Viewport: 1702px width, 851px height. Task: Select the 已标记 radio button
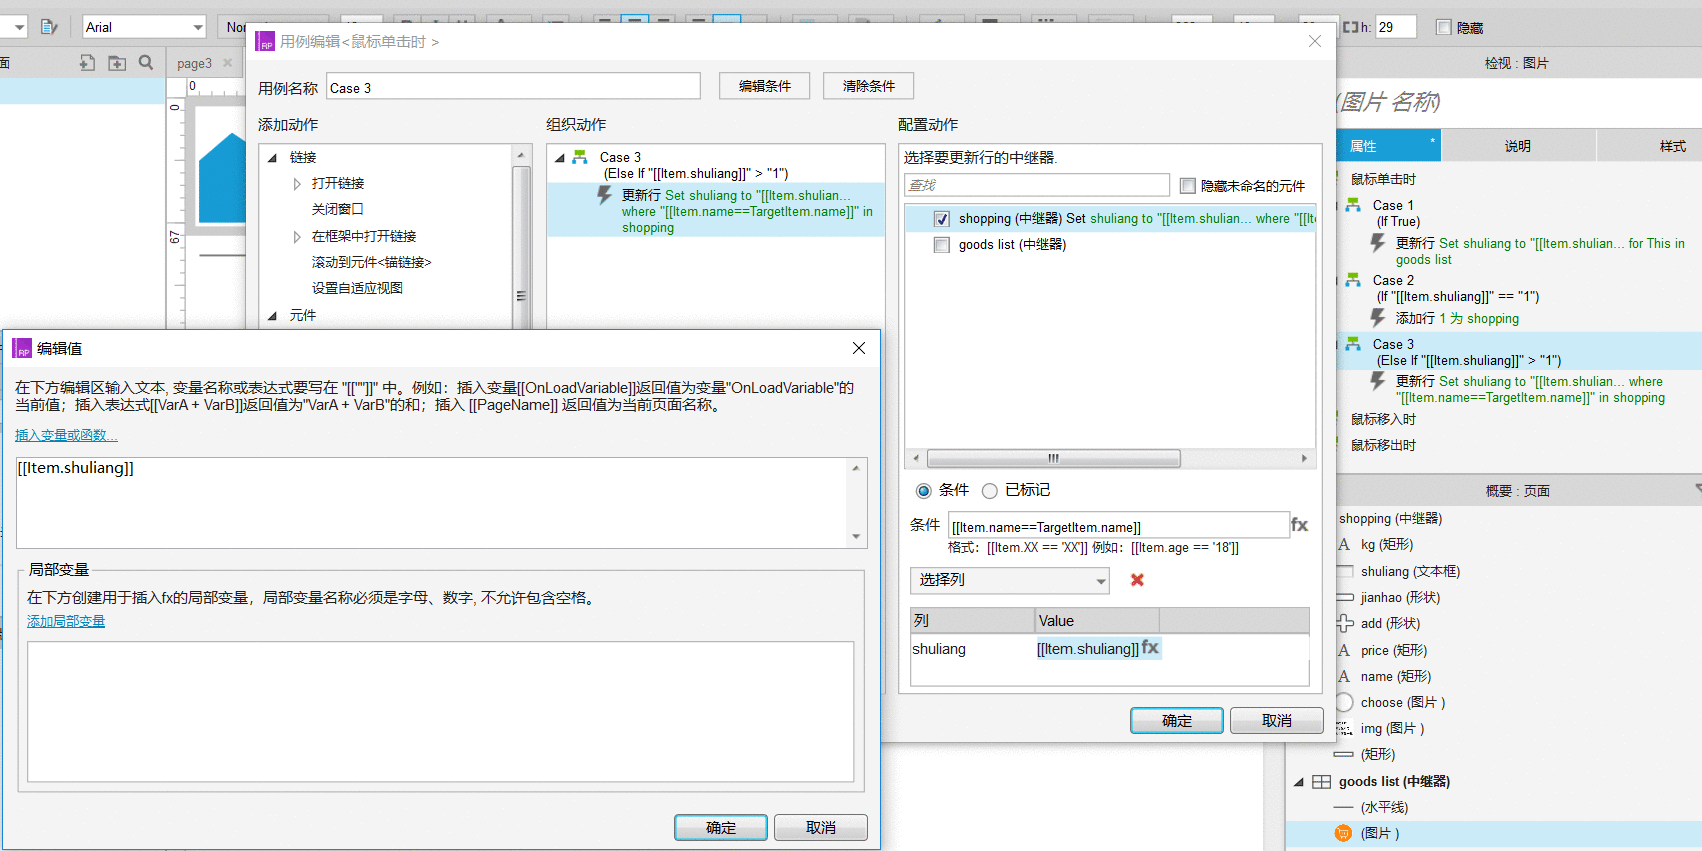(x=990, y=490)
